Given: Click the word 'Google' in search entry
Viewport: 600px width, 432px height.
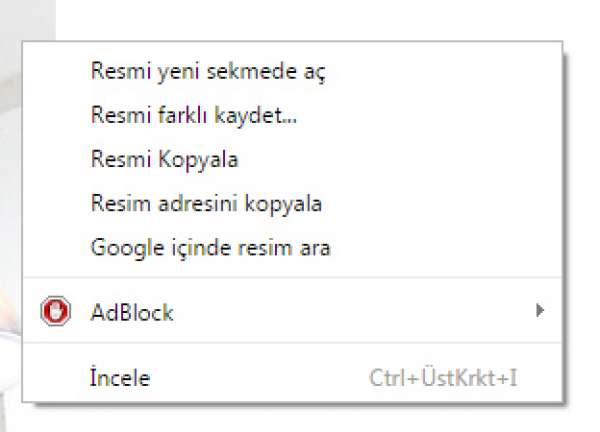Looking at the screenshot, I should pyautogui.click(x=127, y=248).
